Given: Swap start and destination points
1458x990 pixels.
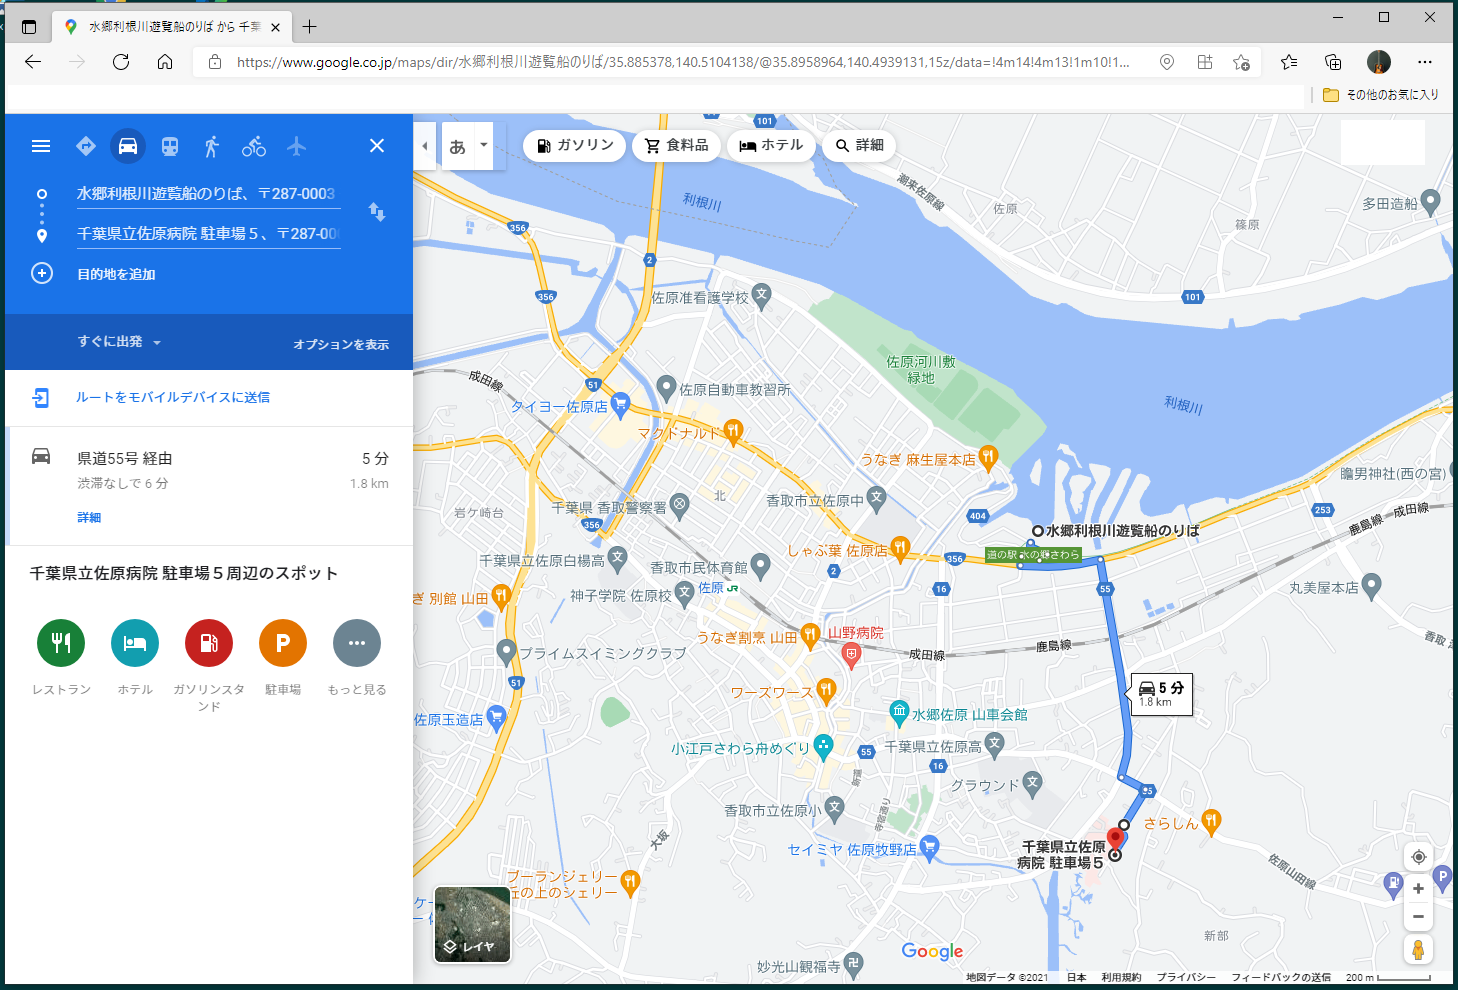Looking at the screenshot, I should 377,212.
